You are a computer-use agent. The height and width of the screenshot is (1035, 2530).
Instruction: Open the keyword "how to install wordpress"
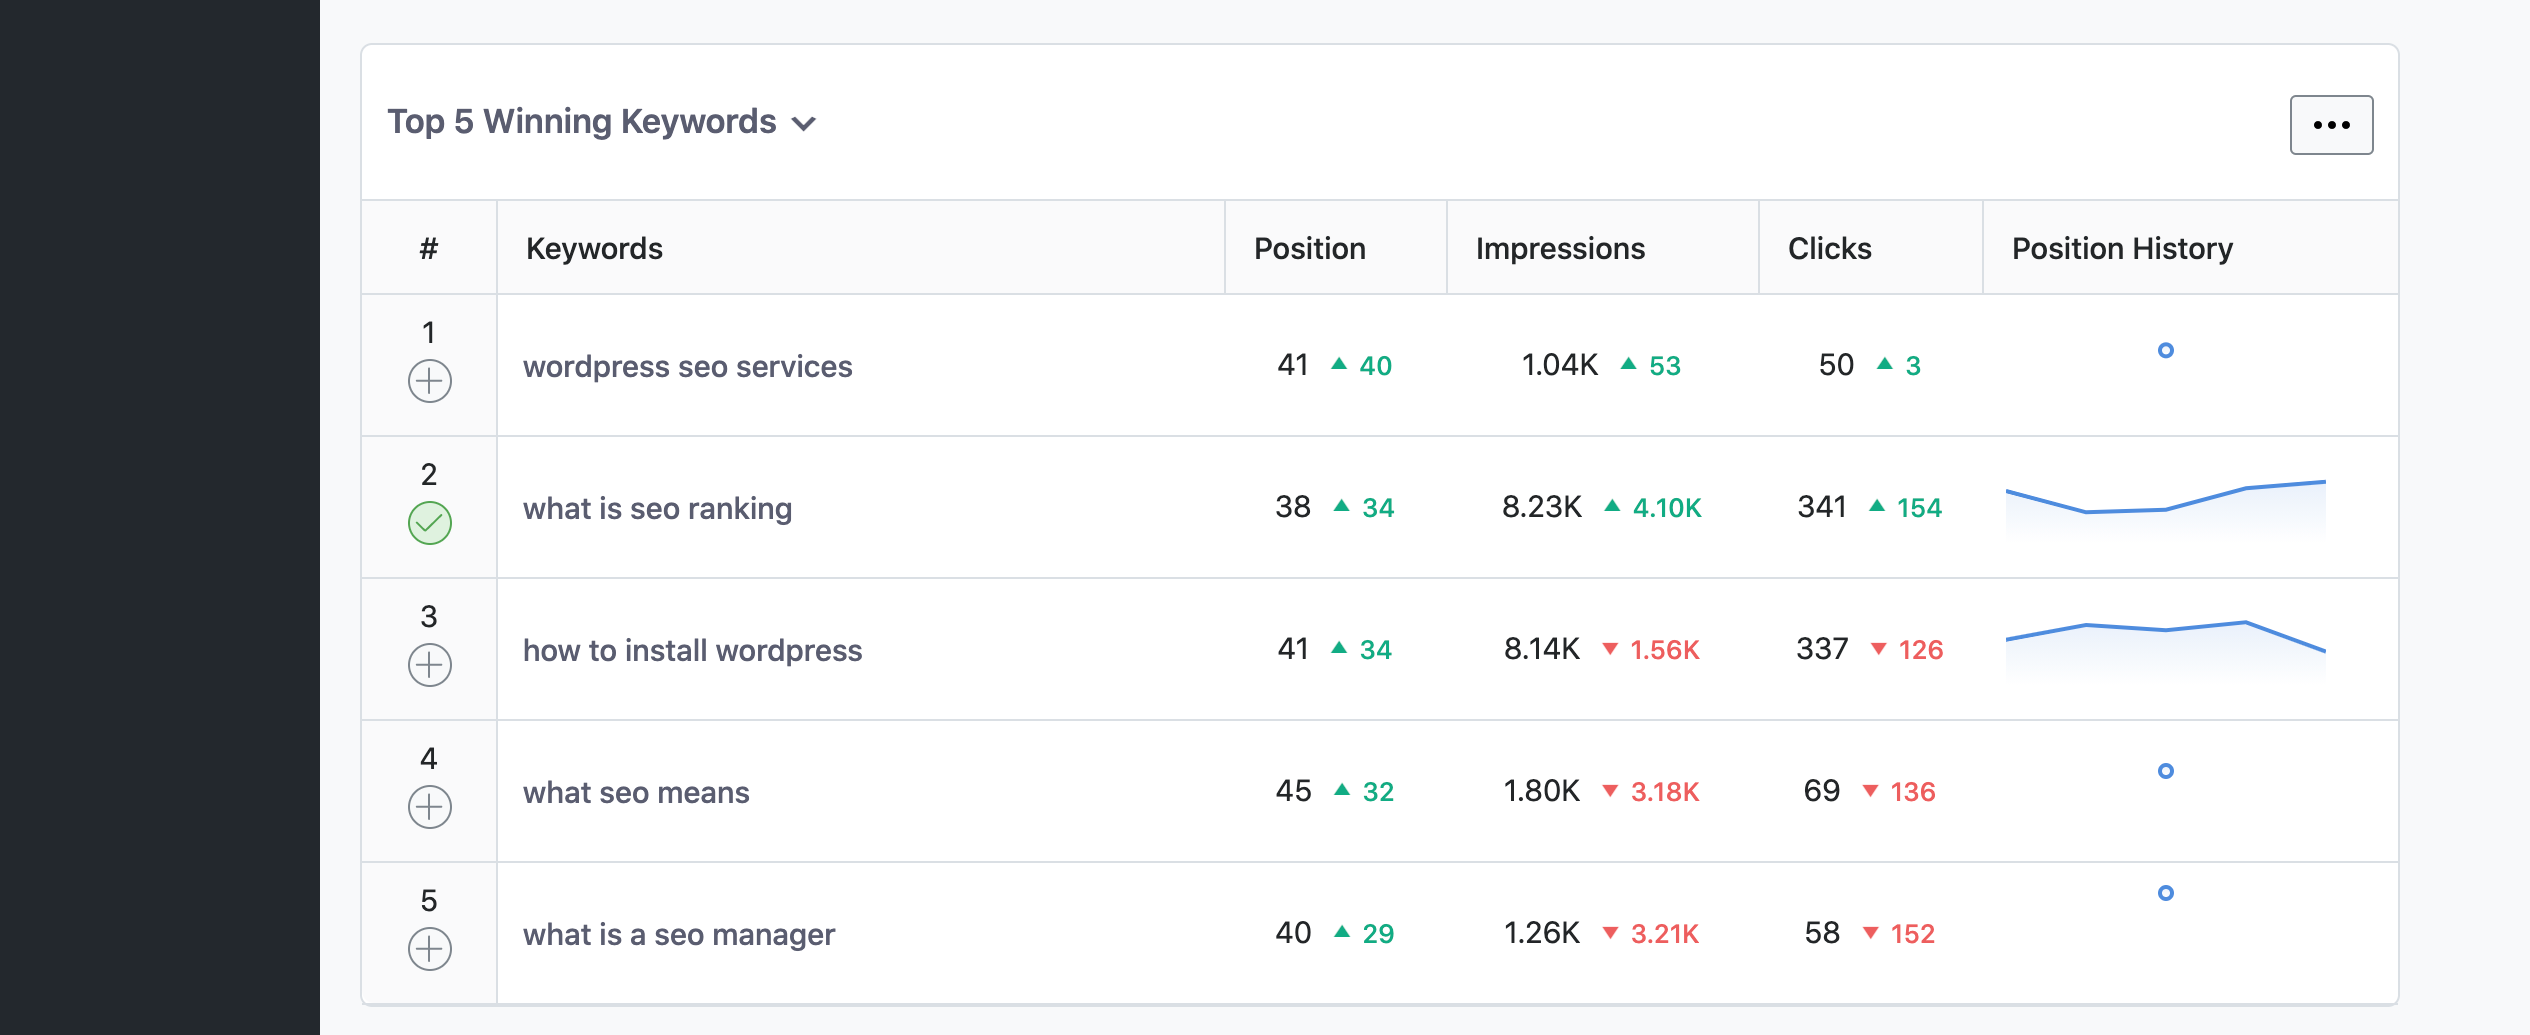point(693,649)
